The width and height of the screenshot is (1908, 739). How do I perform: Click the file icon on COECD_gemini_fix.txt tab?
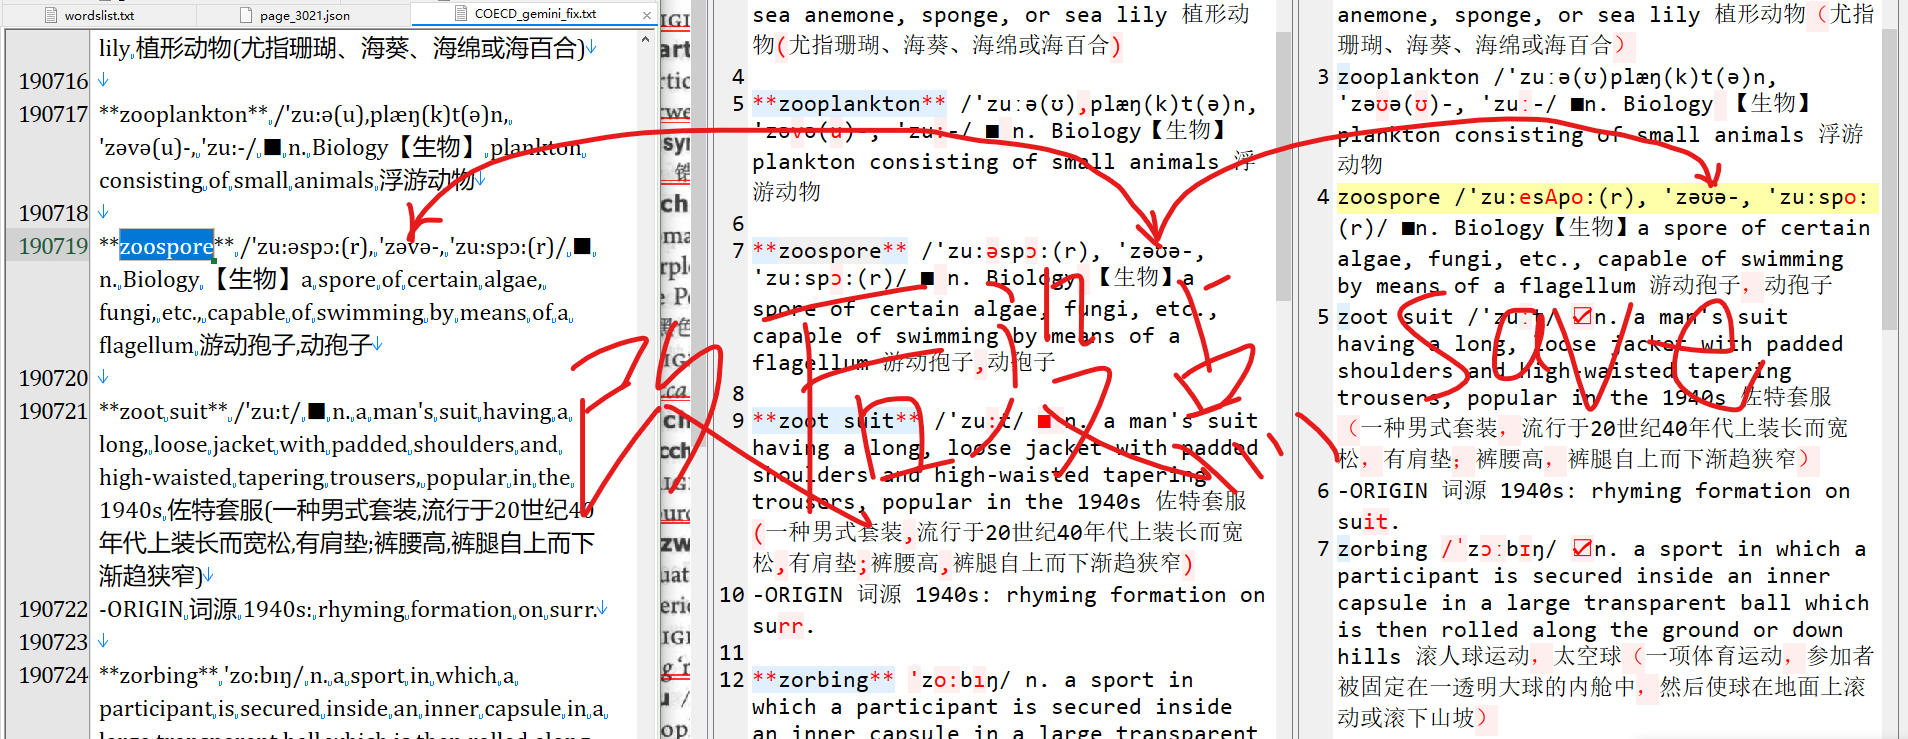pos(460,14)
